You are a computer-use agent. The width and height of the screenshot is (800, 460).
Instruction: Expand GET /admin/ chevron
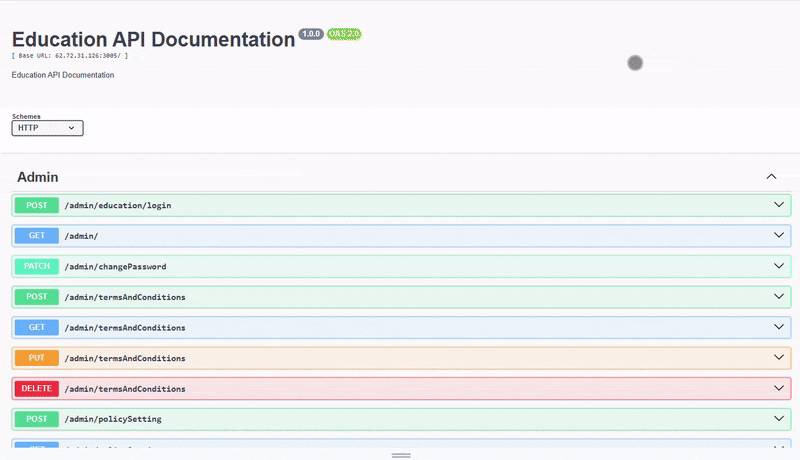tap(779, 235)
